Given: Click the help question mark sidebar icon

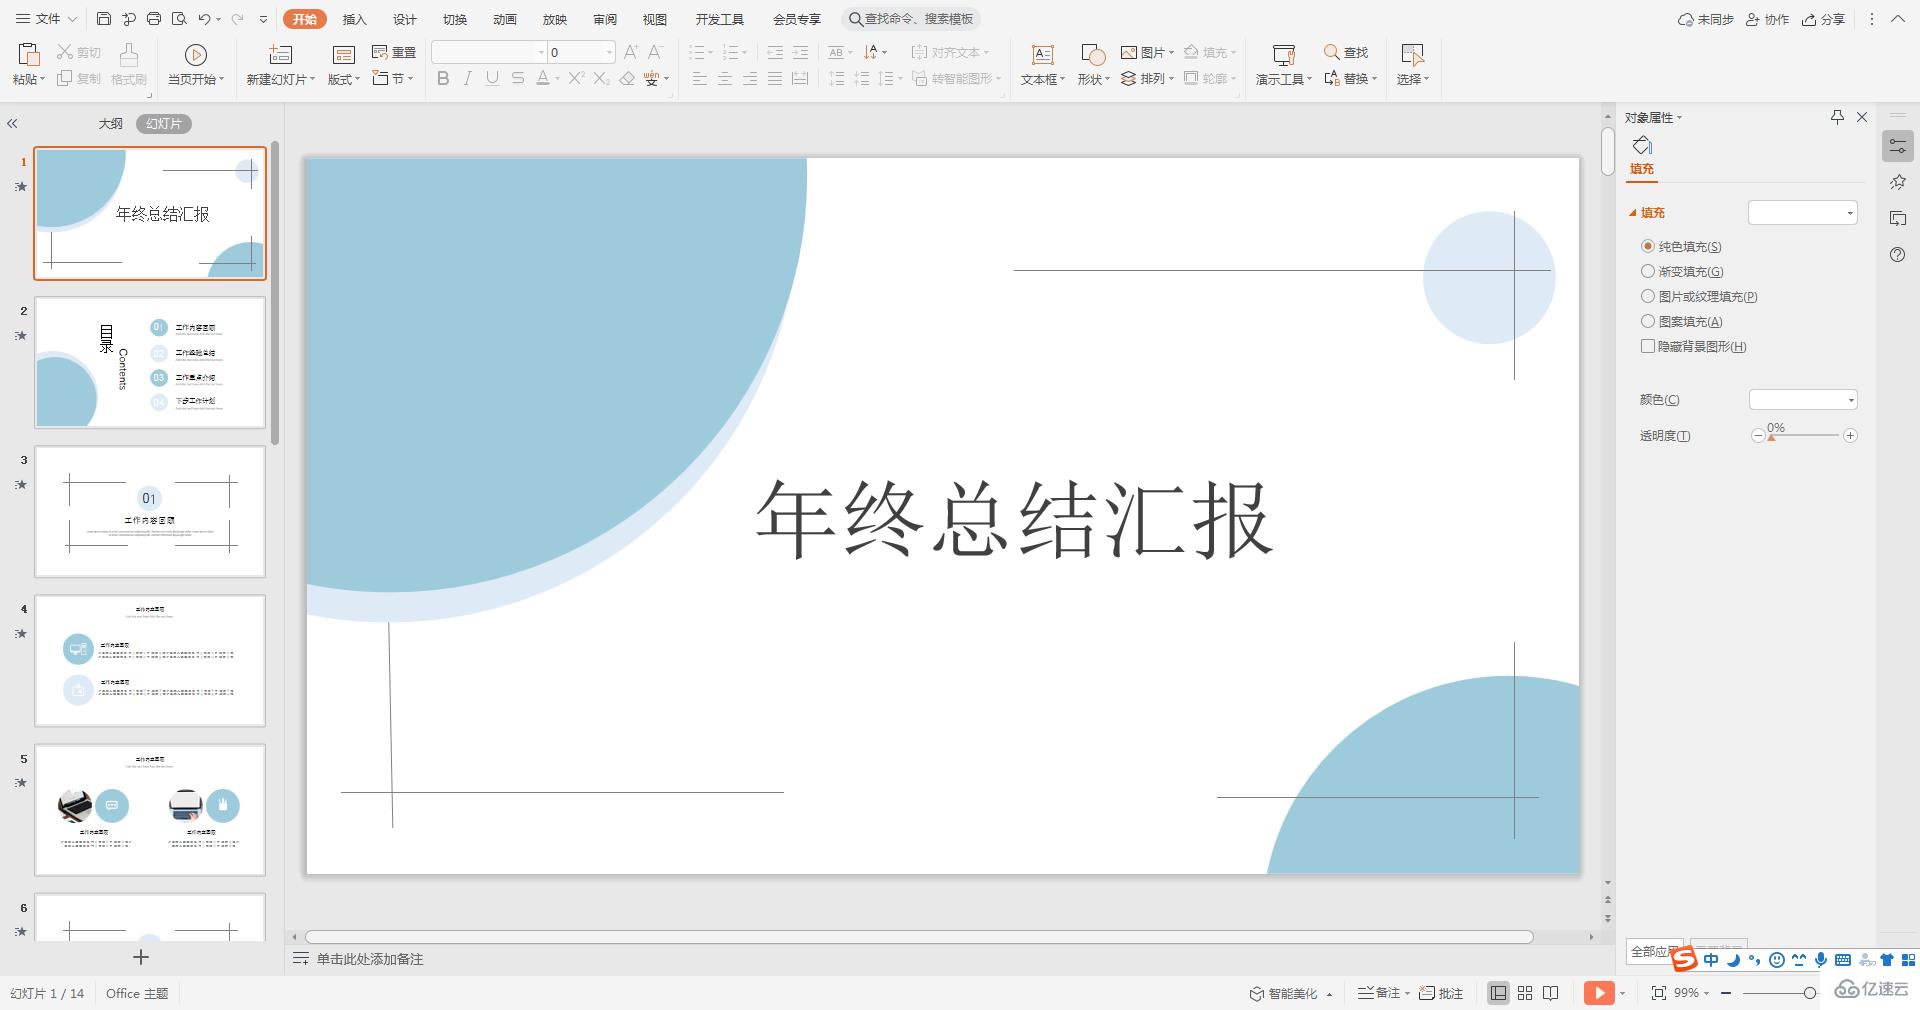Looking at the screenshot, I should 1897,255.
